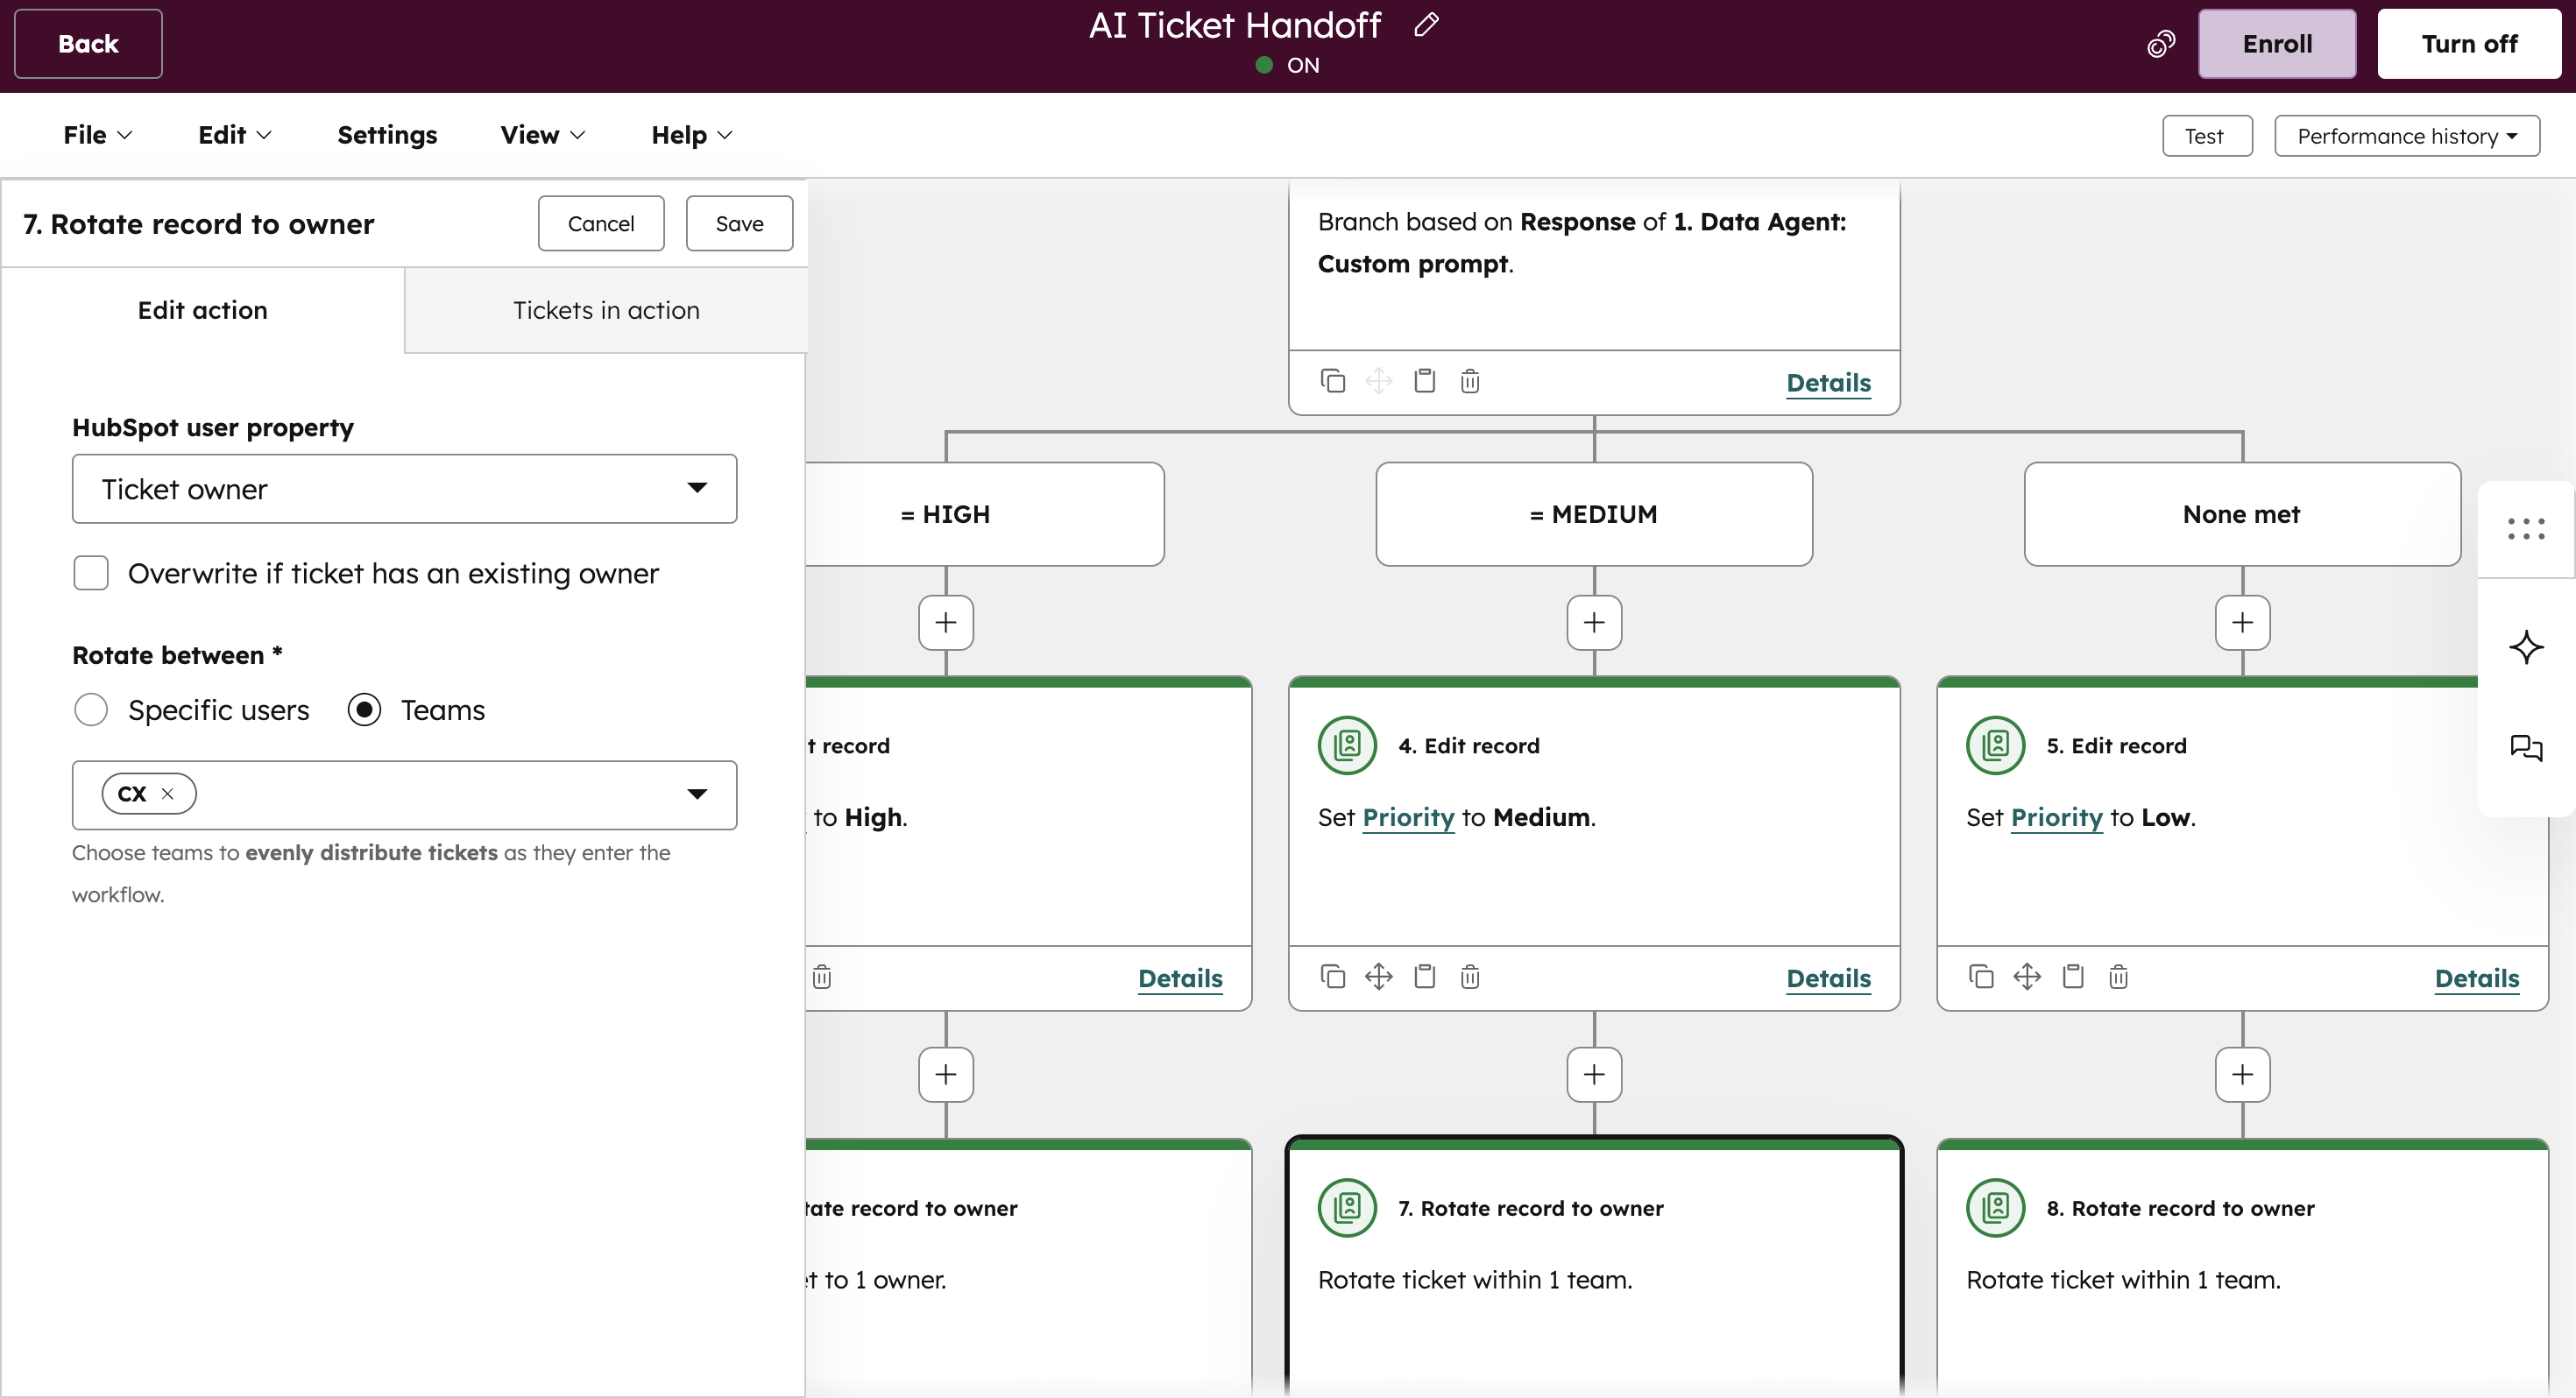Open the File menu
Viewport: 2576px width, 1398px height.
click(x=96, y=134)
